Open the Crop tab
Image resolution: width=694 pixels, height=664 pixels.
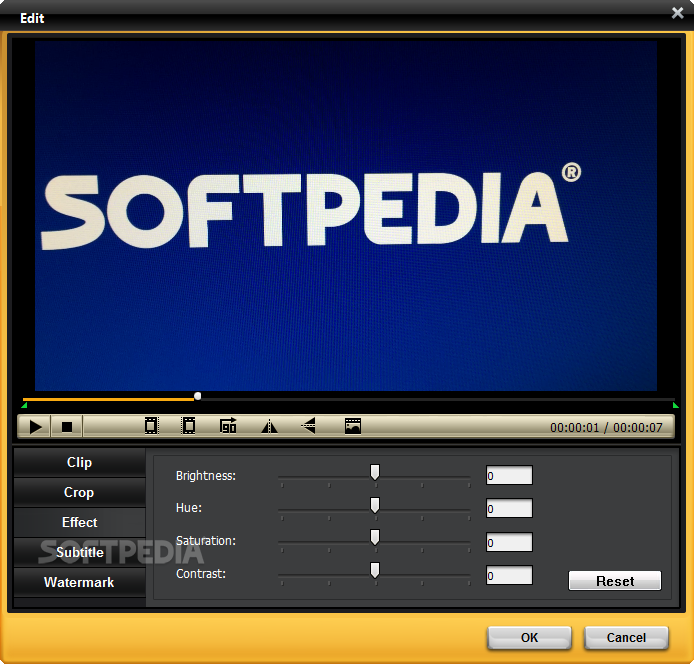pyautogui.click(x=80, y=493)
